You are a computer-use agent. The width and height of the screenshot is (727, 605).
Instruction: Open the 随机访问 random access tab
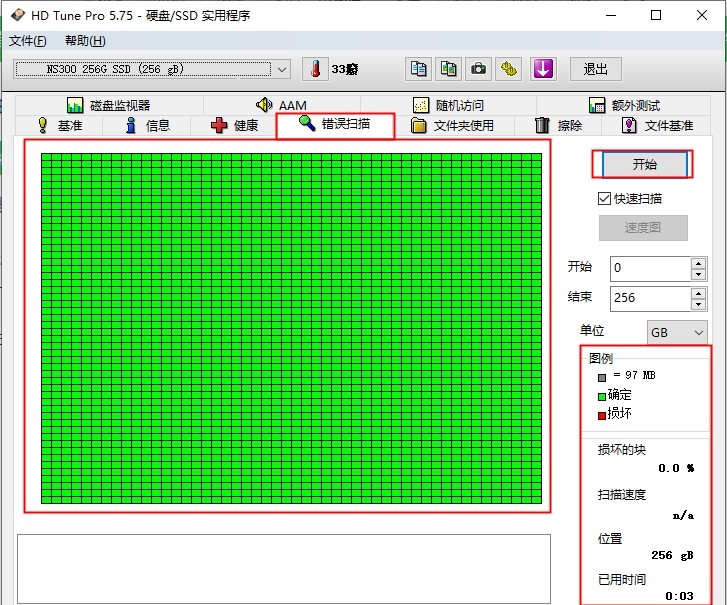tap(449, 105)
